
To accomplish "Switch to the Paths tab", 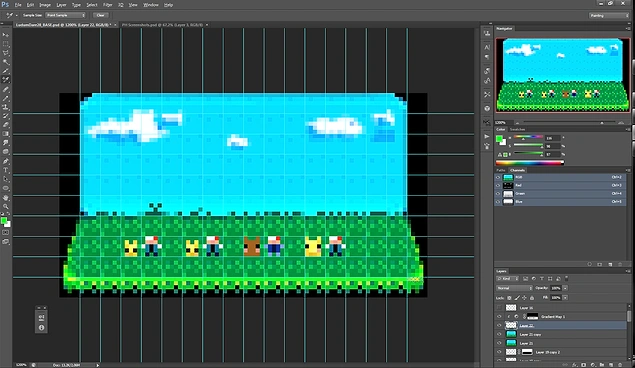I will point(501,170).
